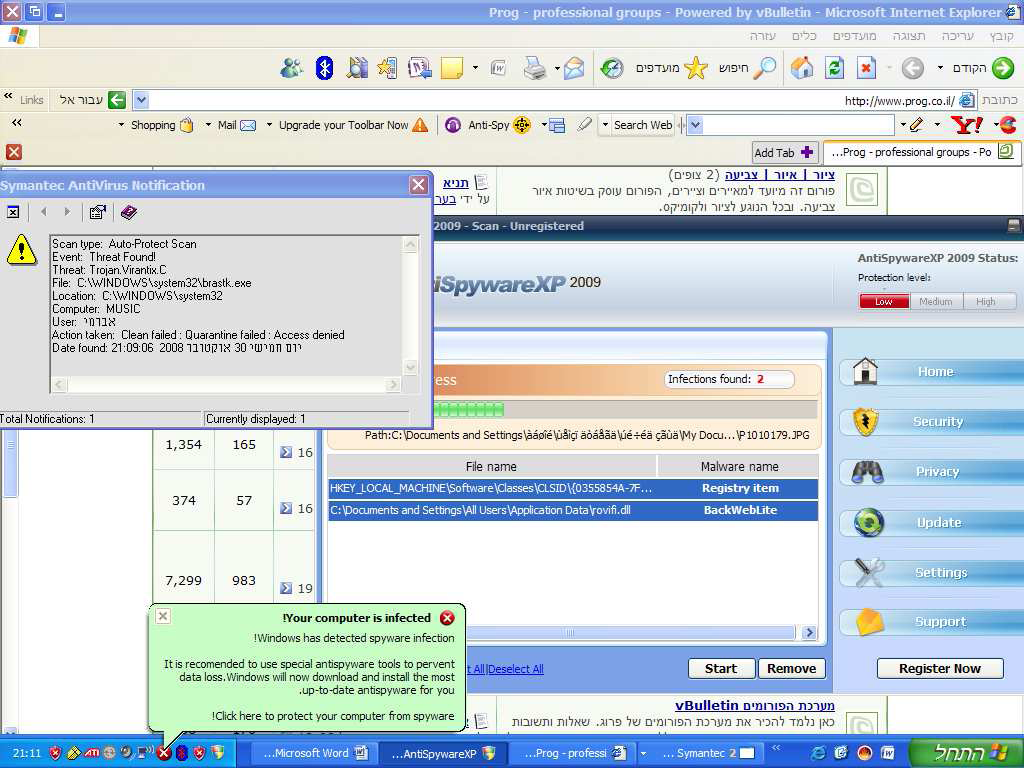The width and height of the screenshot is (1024, 768).
Task: Click the Search (חיפוש) magnifier button
Action: point(748,68)
